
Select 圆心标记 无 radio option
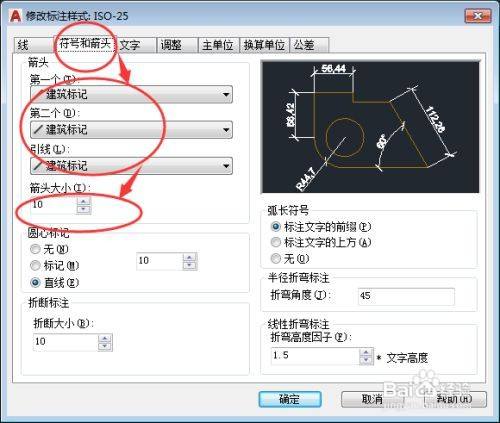pyautogui.click(x=49, y=249)
